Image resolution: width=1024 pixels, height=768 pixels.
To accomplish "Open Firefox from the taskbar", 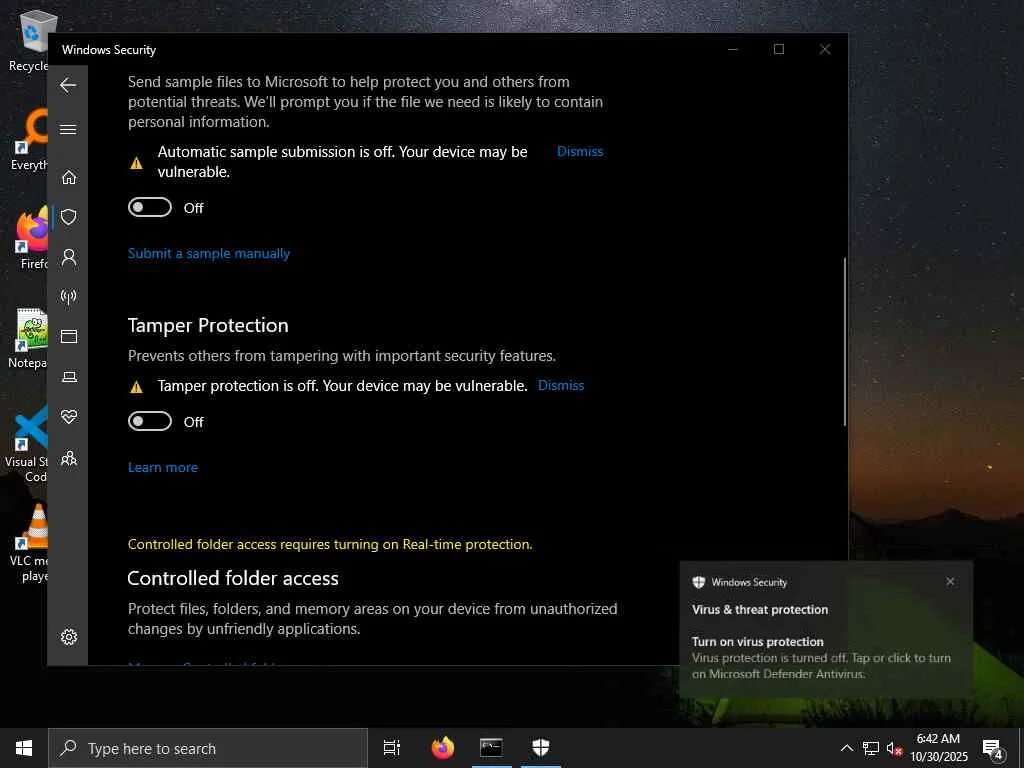I will [x=443, y=748].
